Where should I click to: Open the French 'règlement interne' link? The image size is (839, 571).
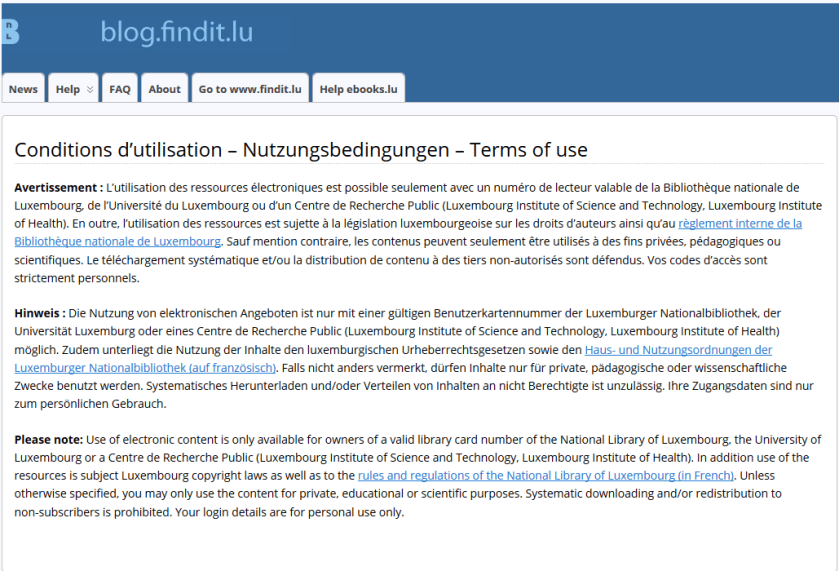[739, 223]
